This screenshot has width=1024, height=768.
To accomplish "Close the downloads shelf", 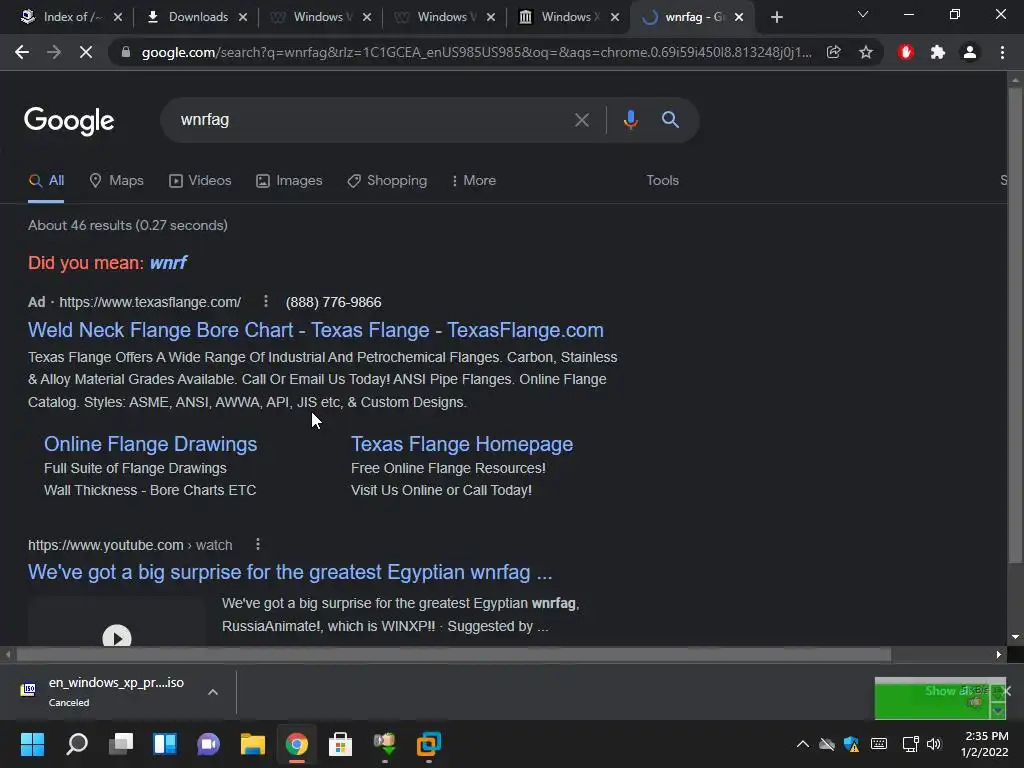I will coord(1006,691).
